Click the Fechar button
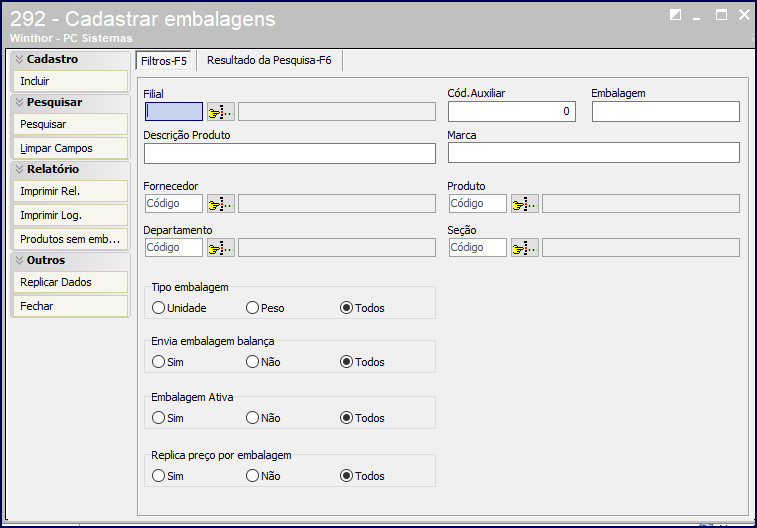Image resolution: width=757 pixels, height=528 pixels. coord(70,306)
